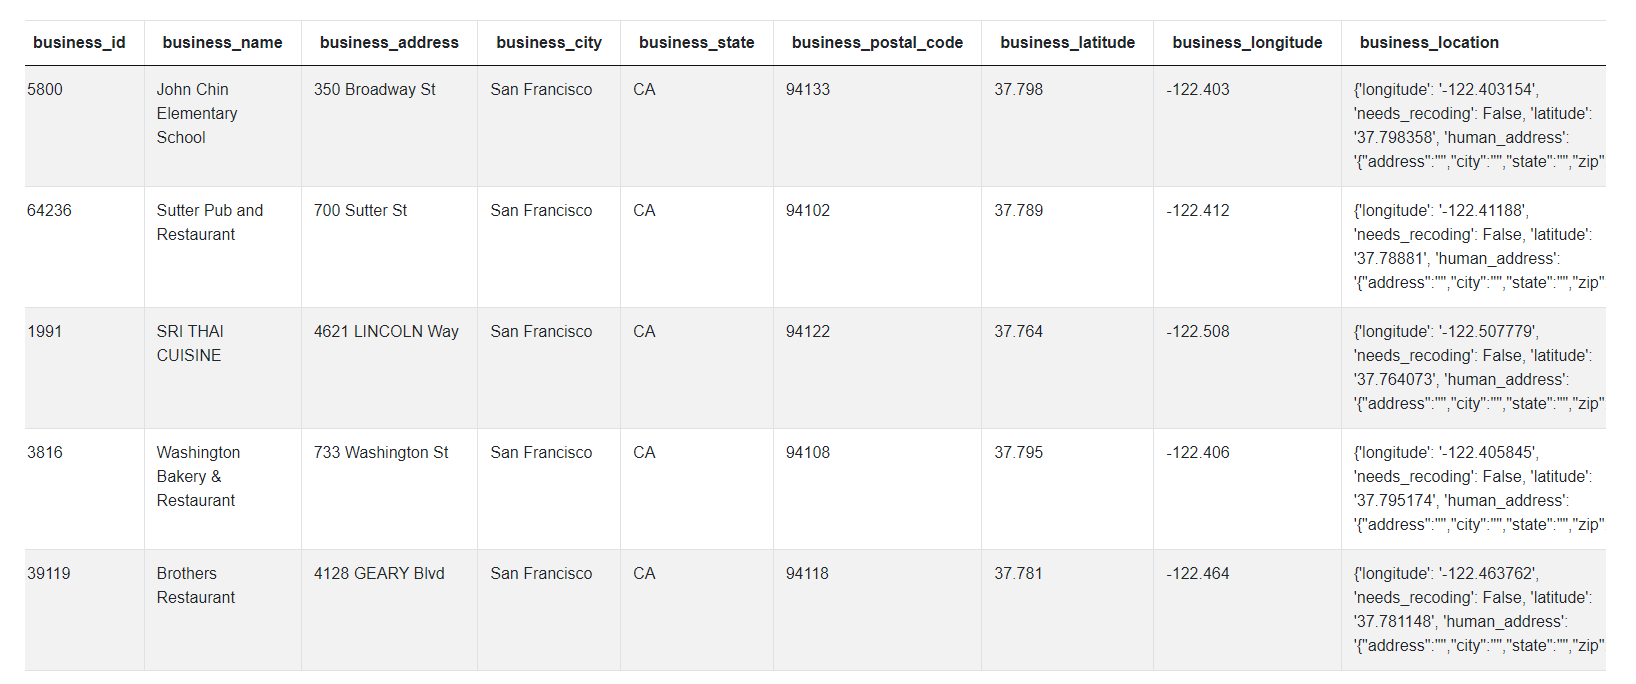The image size is (1636, 684).
Task: Click business ID 64236 cell
Action: tap(50, 210)
